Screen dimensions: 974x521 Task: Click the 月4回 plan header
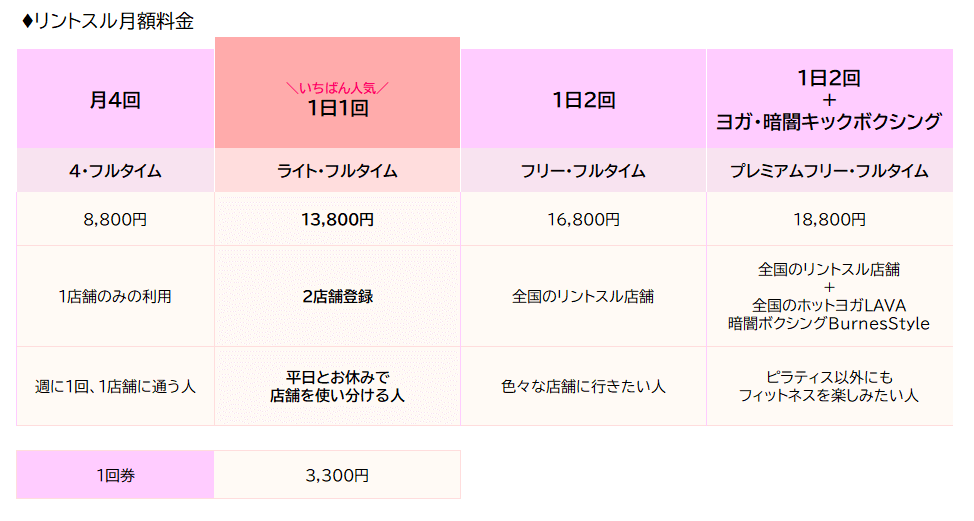pyautogui.click(x=115, y=99)
